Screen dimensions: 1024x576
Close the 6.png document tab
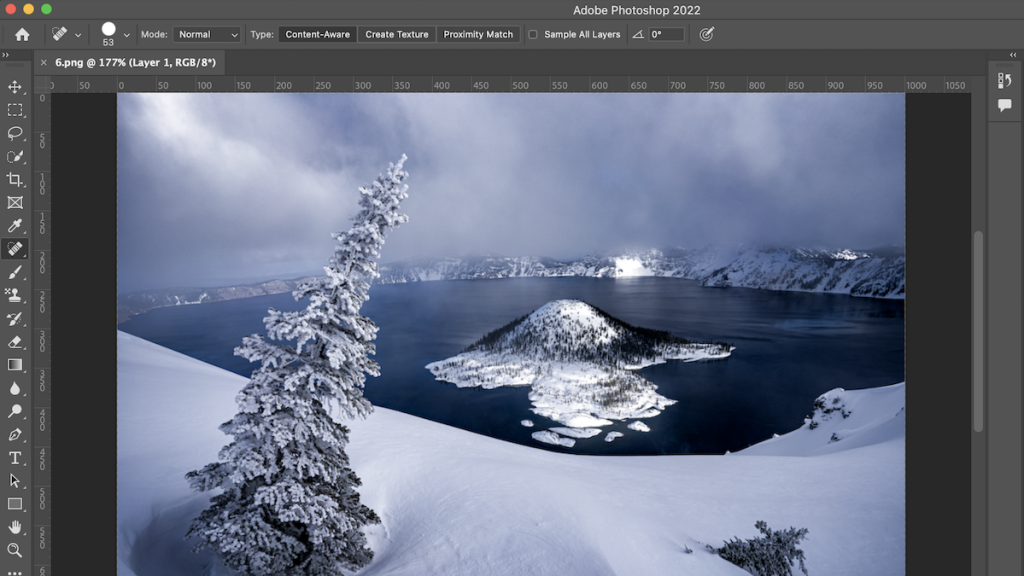(44, 62)
